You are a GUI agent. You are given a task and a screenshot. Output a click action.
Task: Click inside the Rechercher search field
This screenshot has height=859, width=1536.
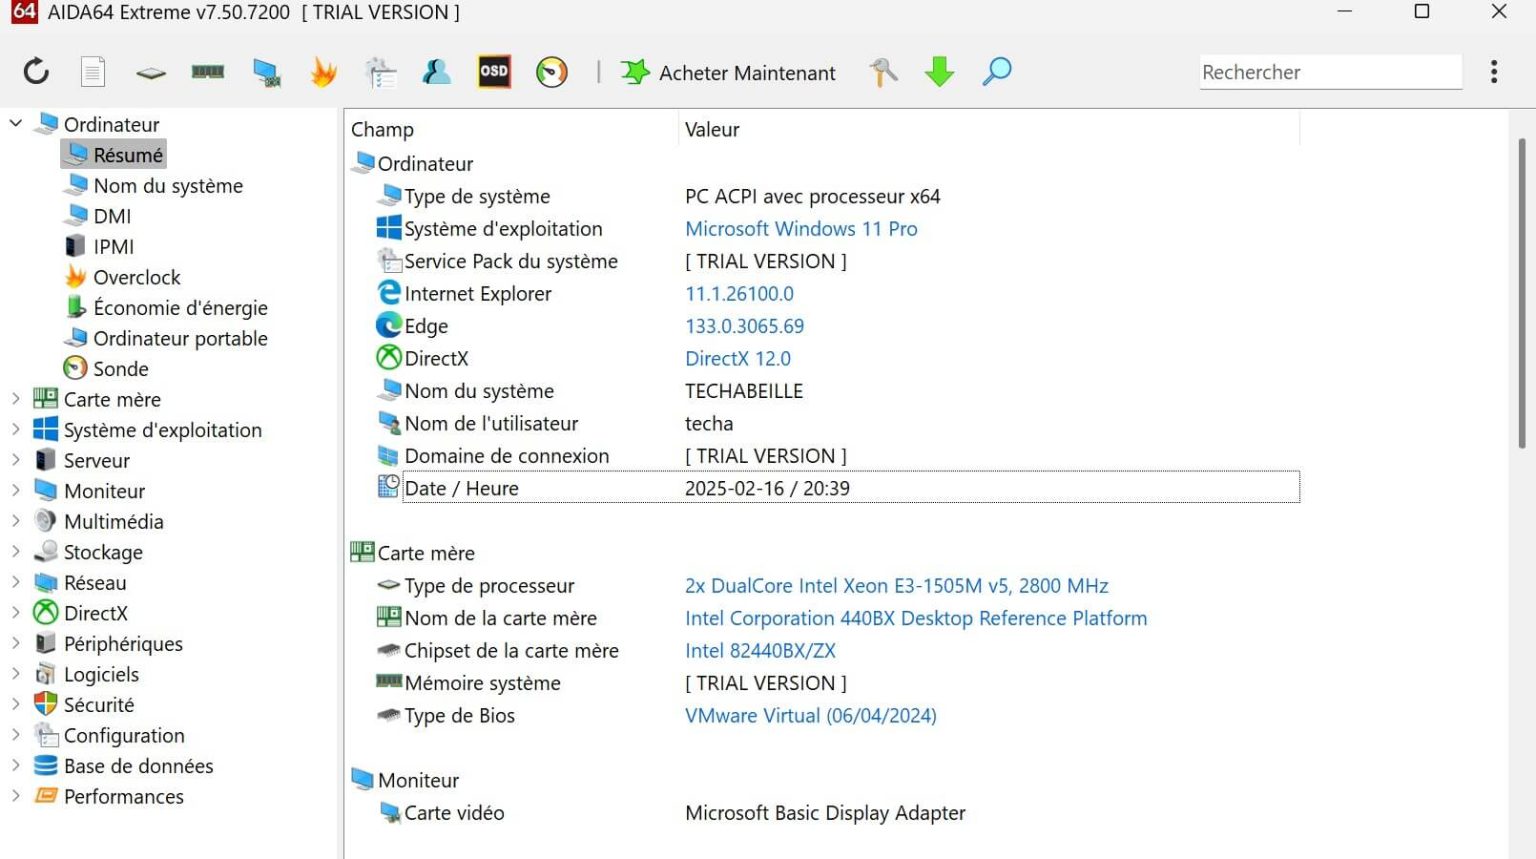coord(1330,71)
